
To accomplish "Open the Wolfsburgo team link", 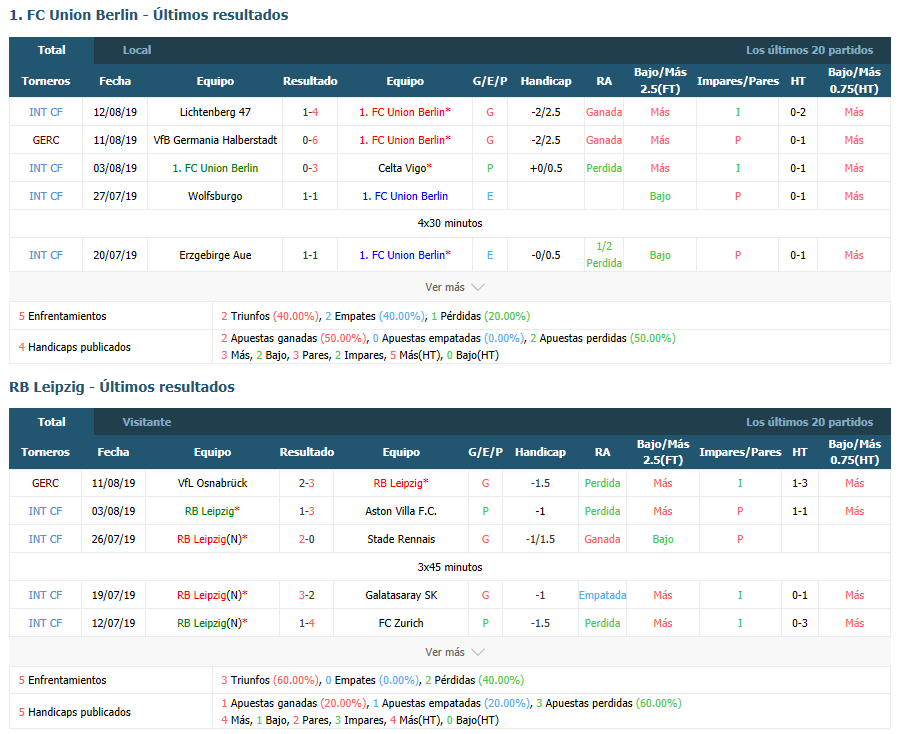I will (x=215, y=196).
